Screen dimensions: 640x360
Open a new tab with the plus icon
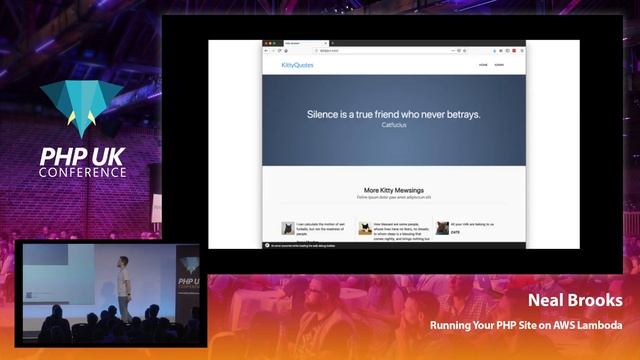click(333, 43)
